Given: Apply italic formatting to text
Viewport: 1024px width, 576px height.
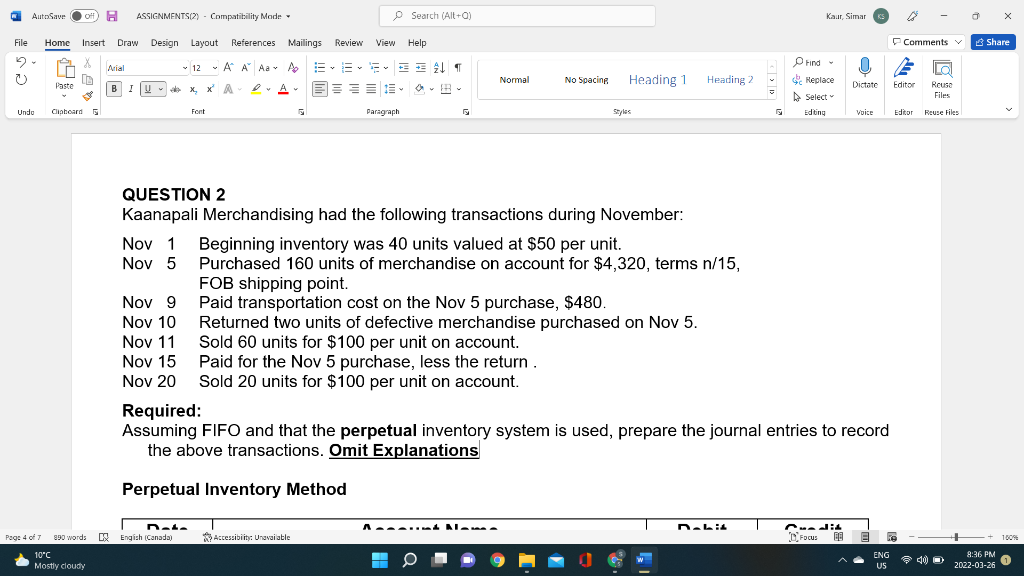Looking at the screenshot, I should (131, 89).
